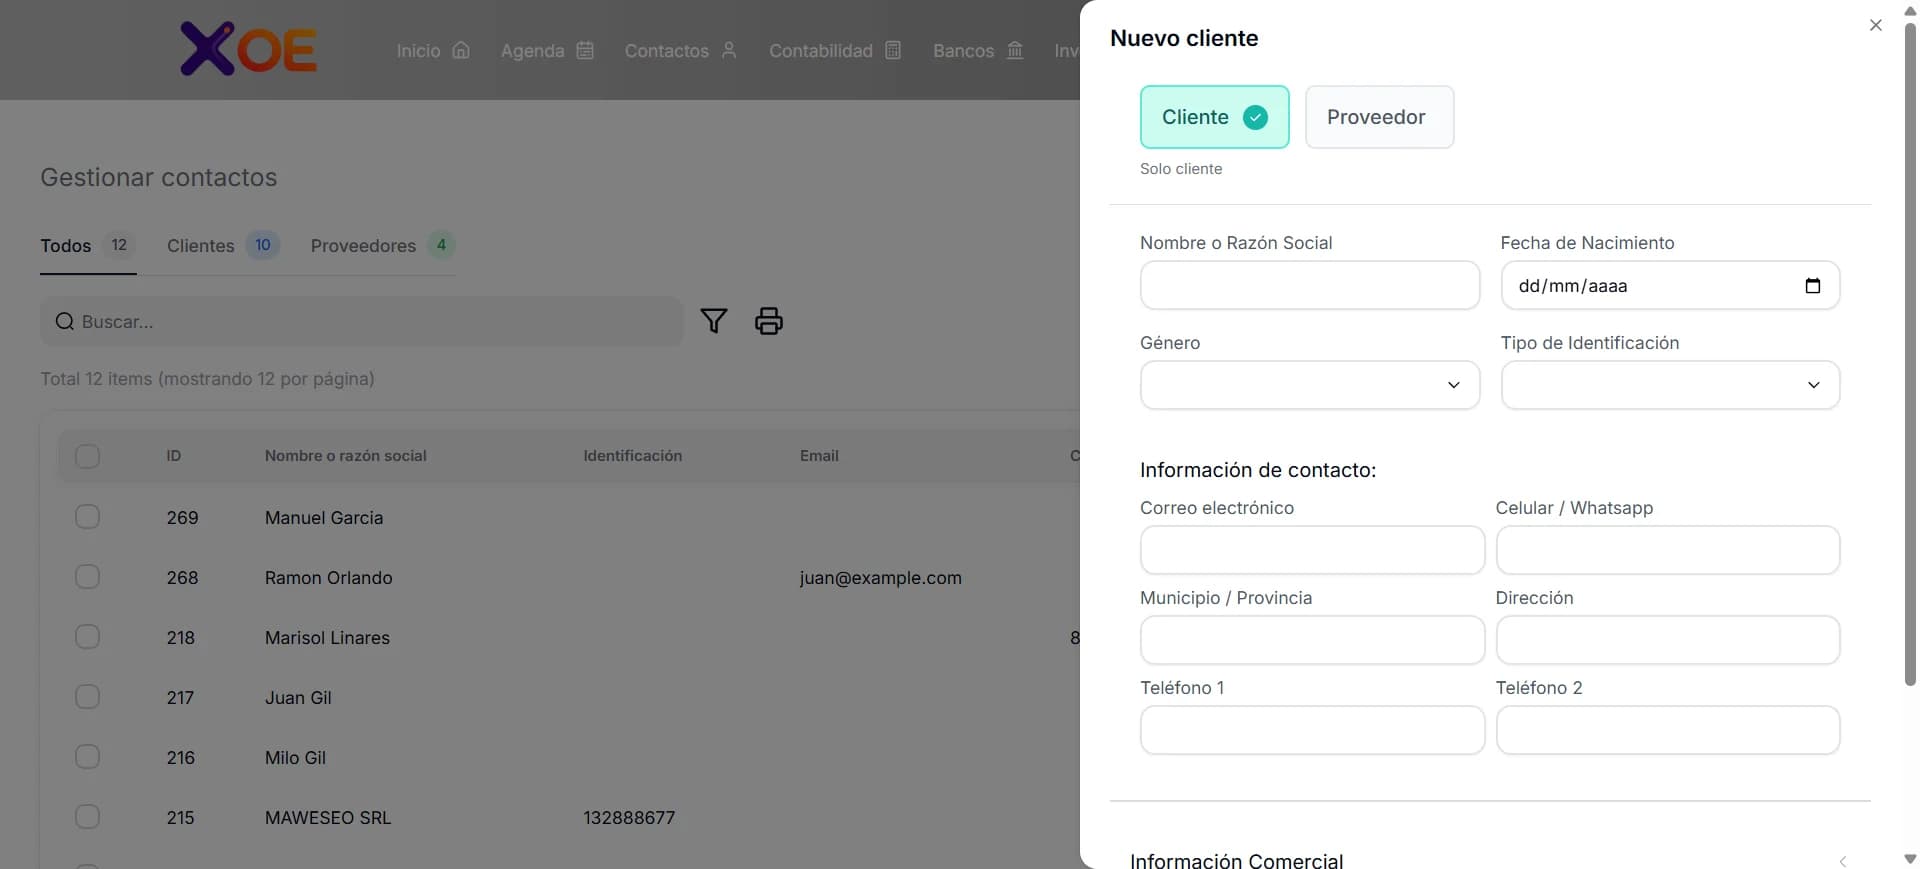Click the scrollbar down arrow
This screenshot has height=869, width=1920.
1910,859
